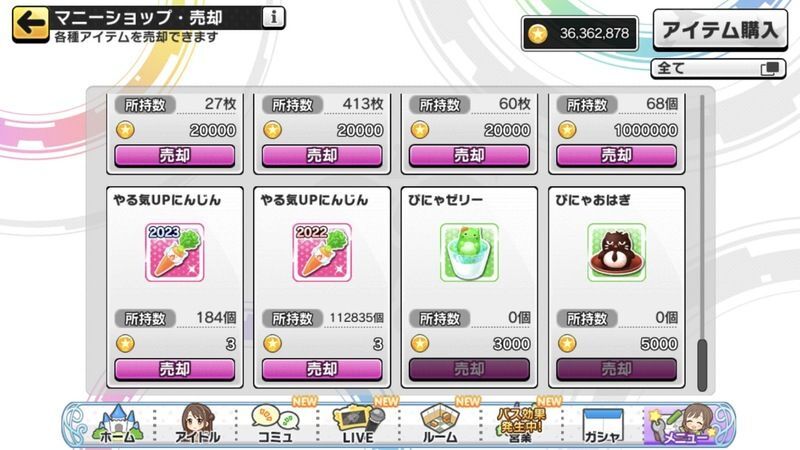Go to the LIVE tab
This screenshot has width=800, height=450.
point(358,424)
